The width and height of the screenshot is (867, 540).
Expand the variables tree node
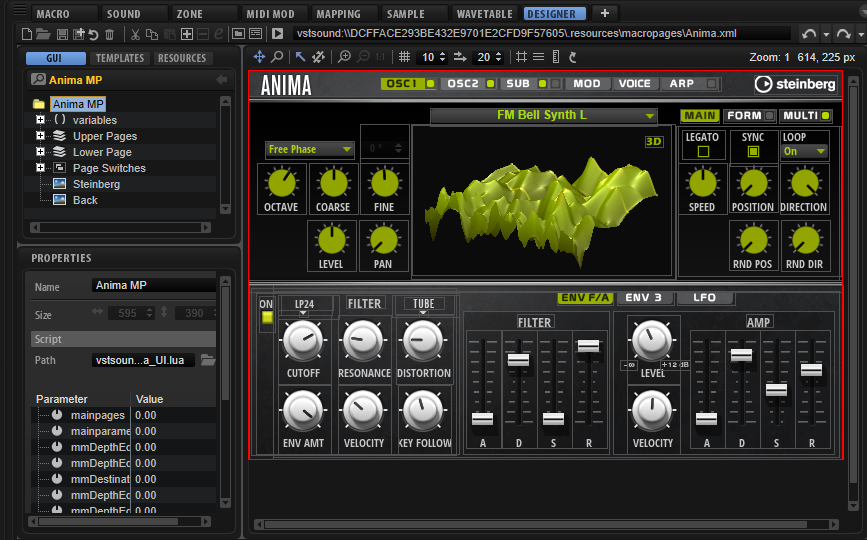click(40, 119)
